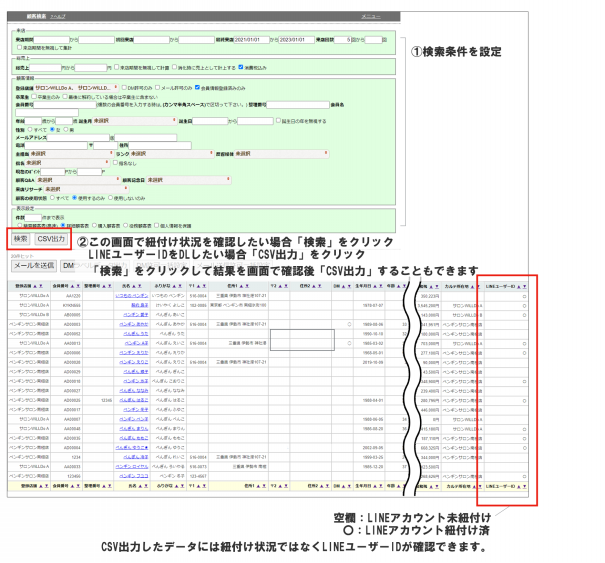
Task: Sort 登録店舗 descending in the top header row
Action: click(41, 286)
